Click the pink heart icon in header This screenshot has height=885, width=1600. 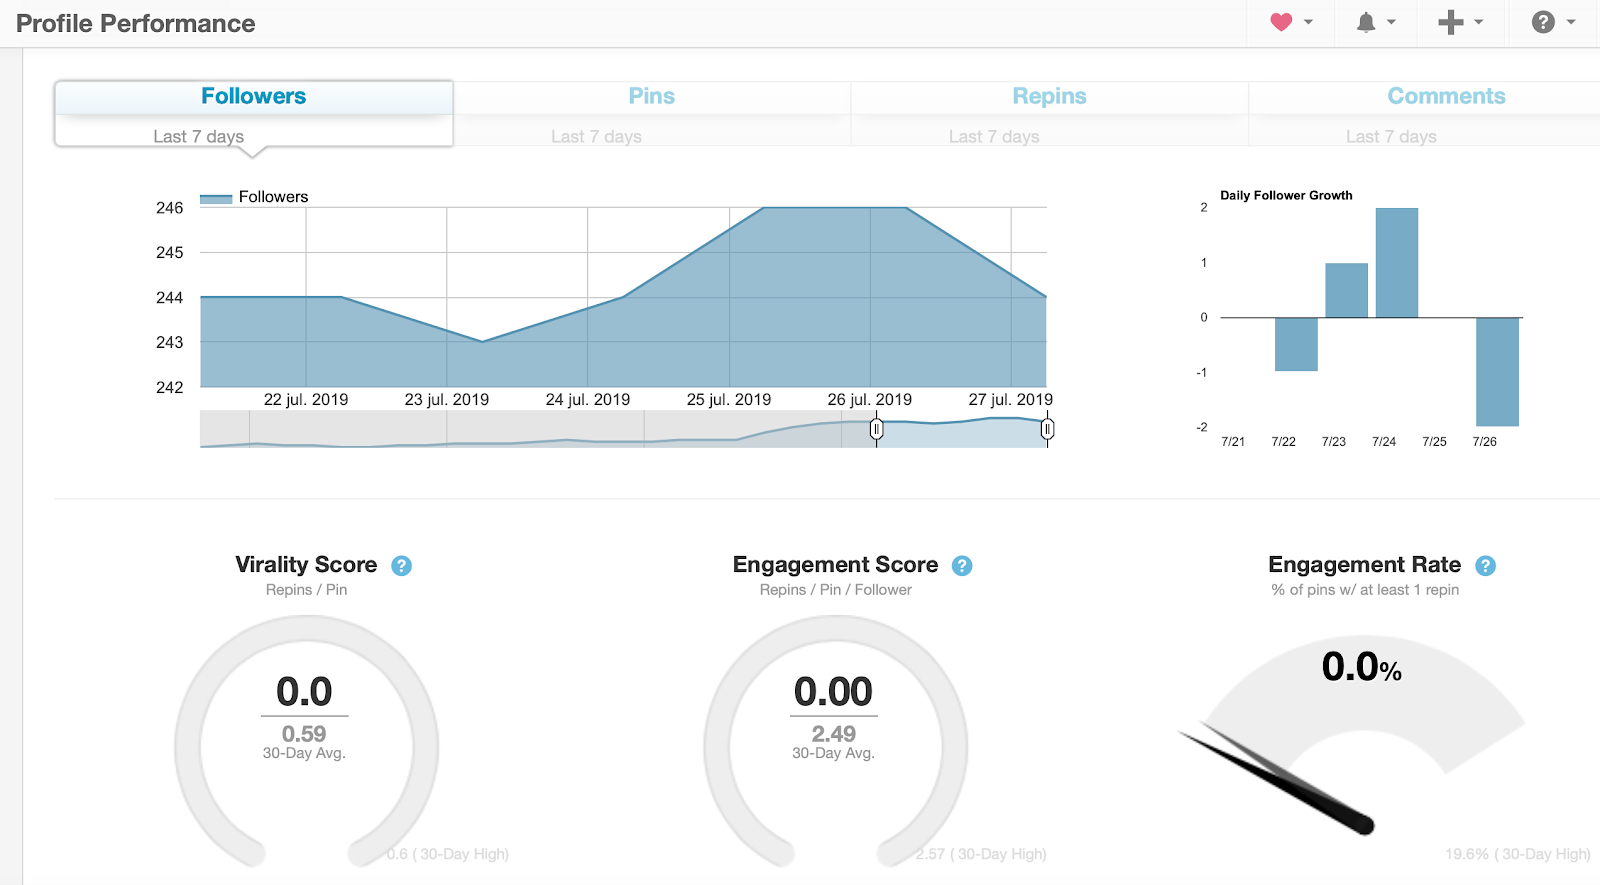[x=1281, y=22]
